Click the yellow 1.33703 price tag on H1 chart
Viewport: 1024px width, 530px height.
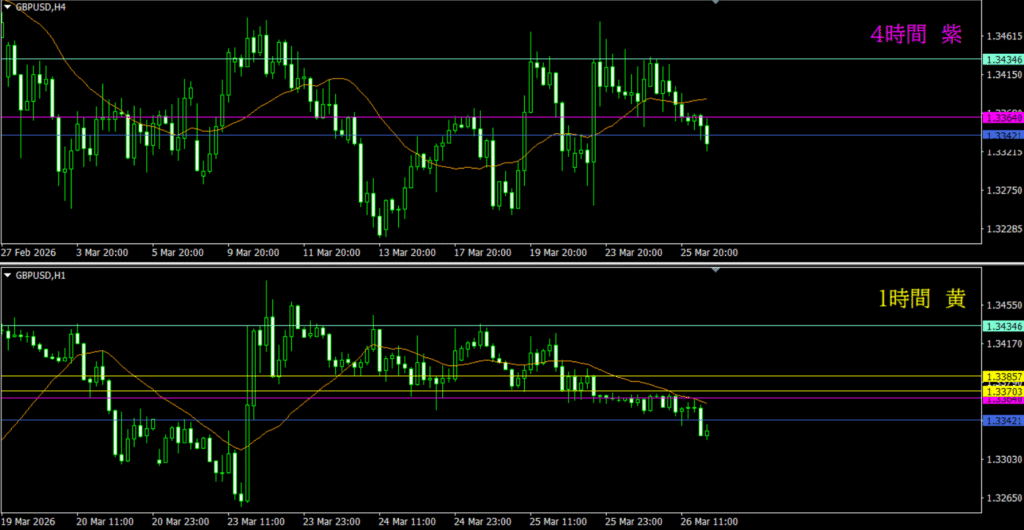pyautogui.click(x=1002, y=392)
